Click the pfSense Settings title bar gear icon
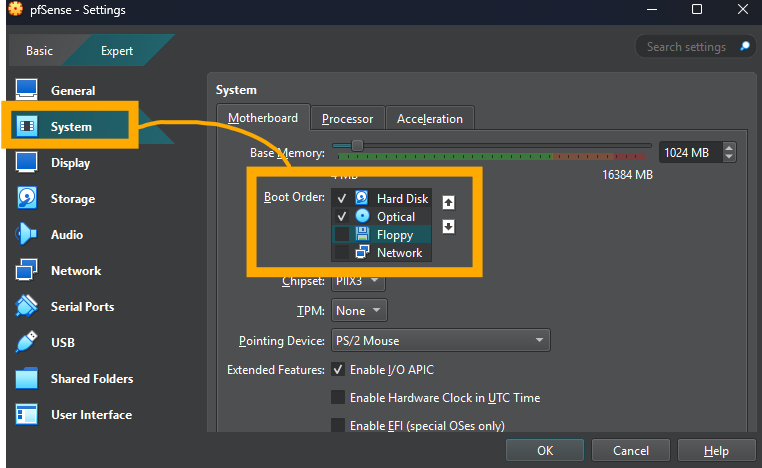 pos(15,9)
